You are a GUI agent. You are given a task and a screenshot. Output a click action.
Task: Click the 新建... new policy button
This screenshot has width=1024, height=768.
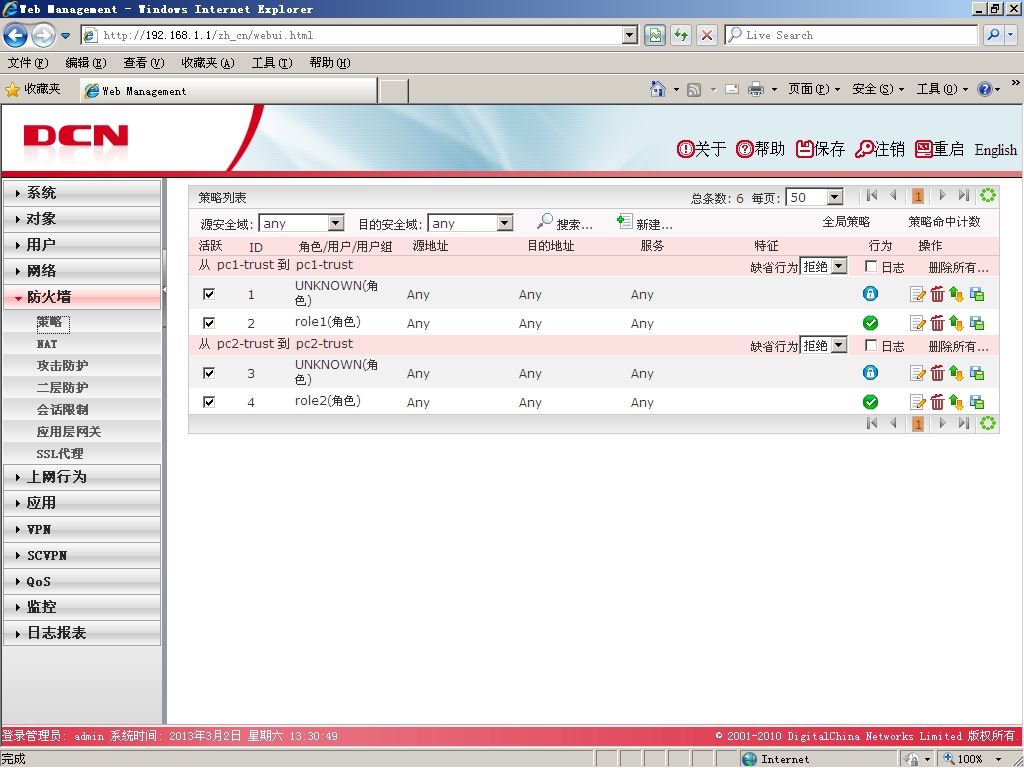645,223
